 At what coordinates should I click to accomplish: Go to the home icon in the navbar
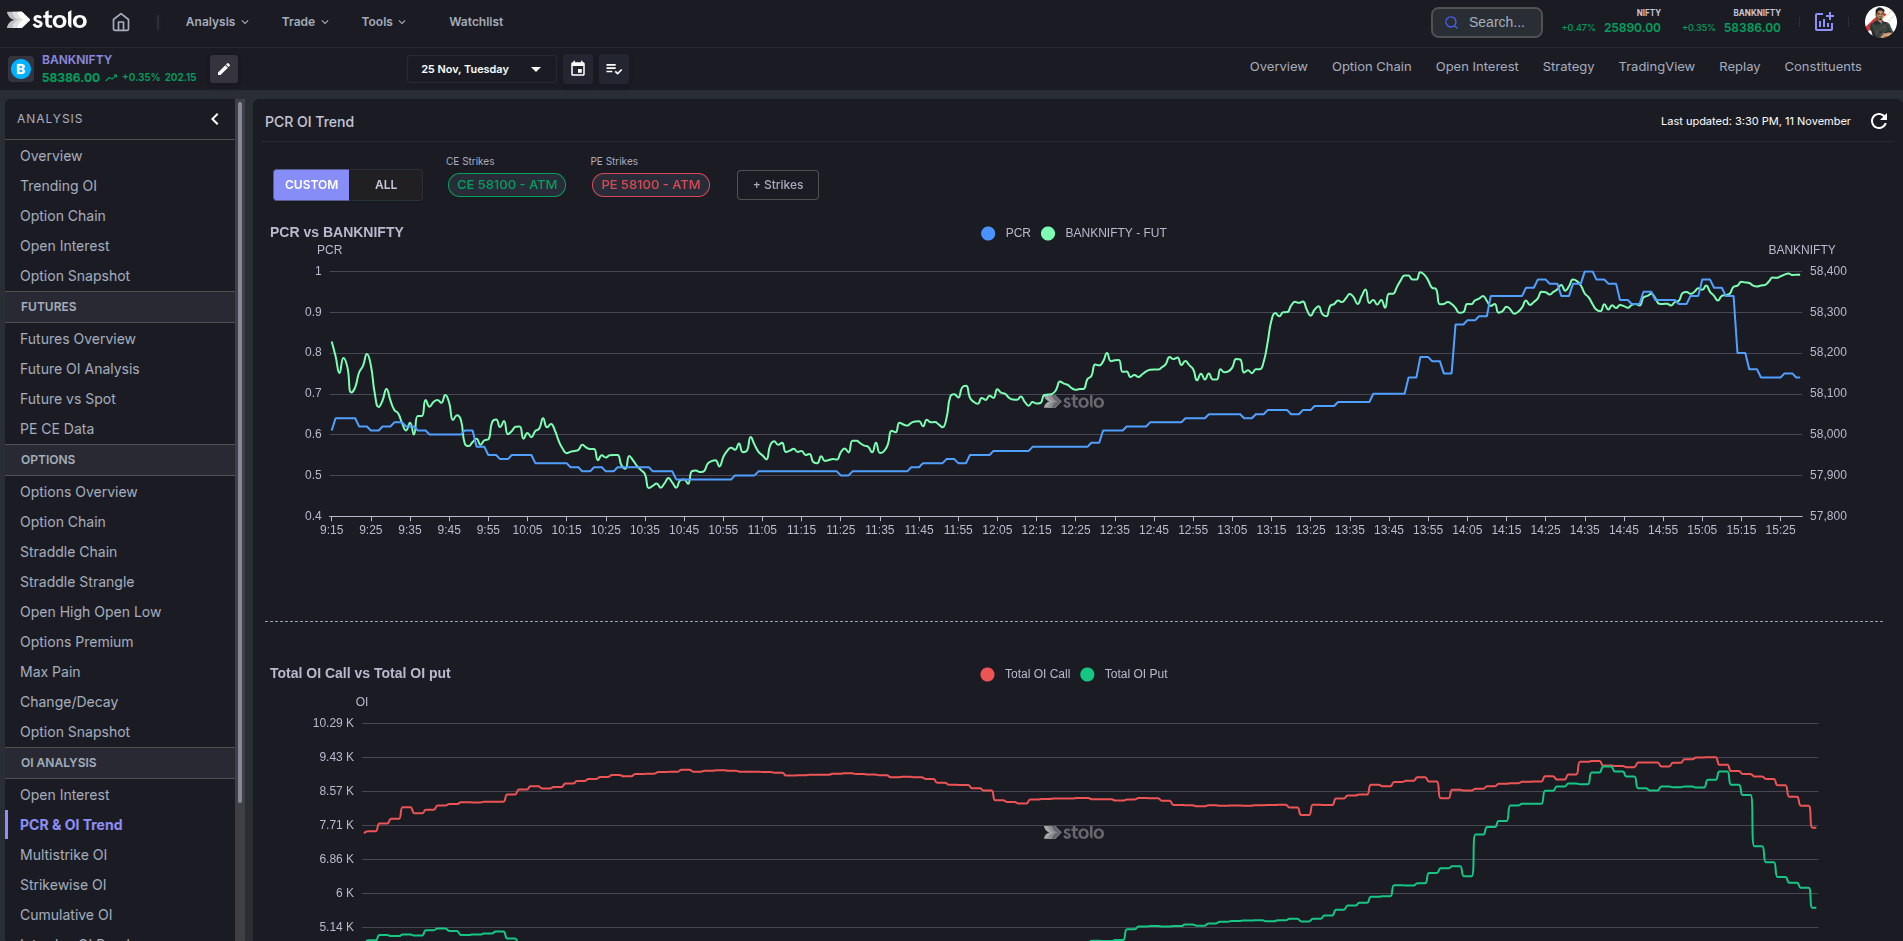pos(120,21)
